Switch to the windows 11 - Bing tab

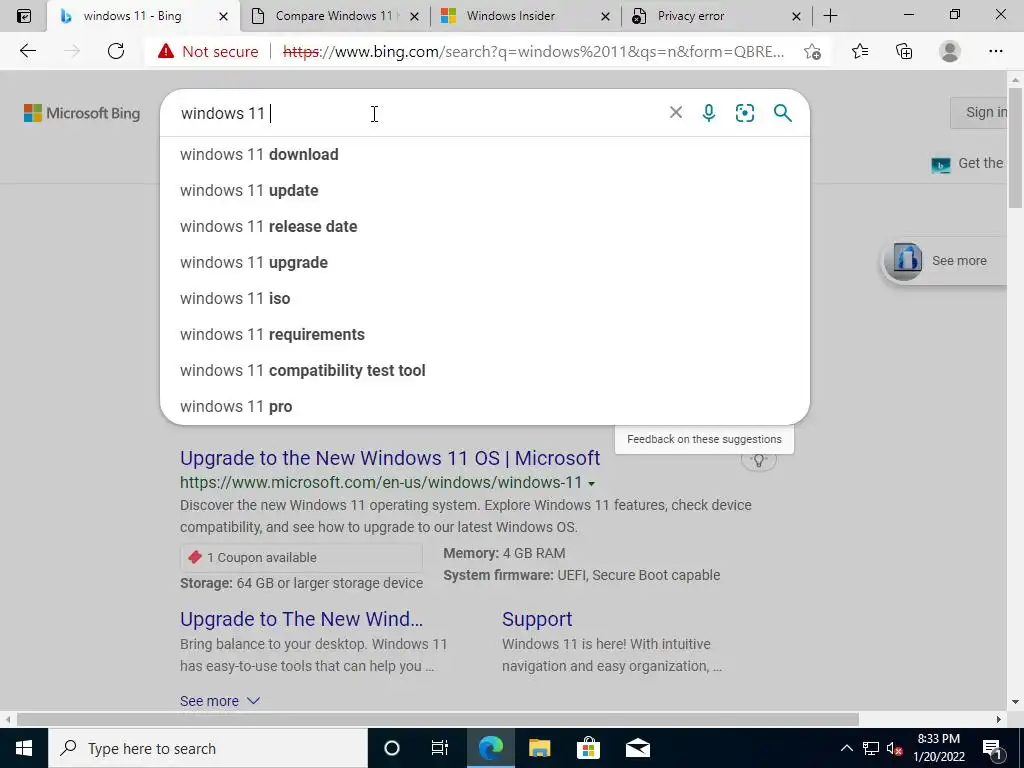[133, 16]
